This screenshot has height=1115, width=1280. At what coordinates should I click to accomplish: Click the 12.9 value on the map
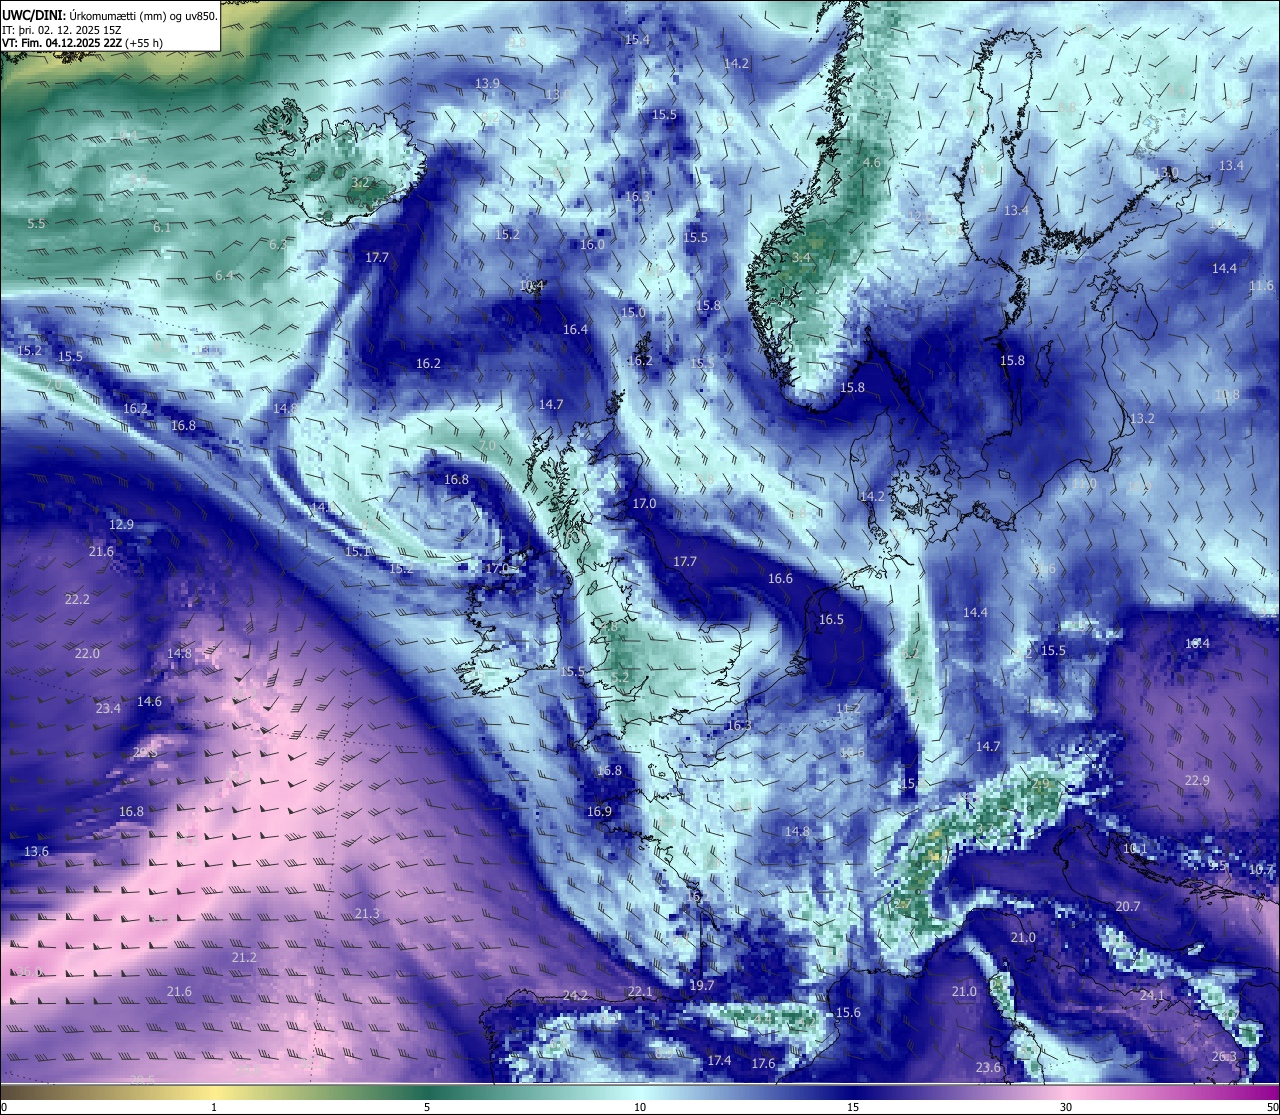[x=121, y=524]
